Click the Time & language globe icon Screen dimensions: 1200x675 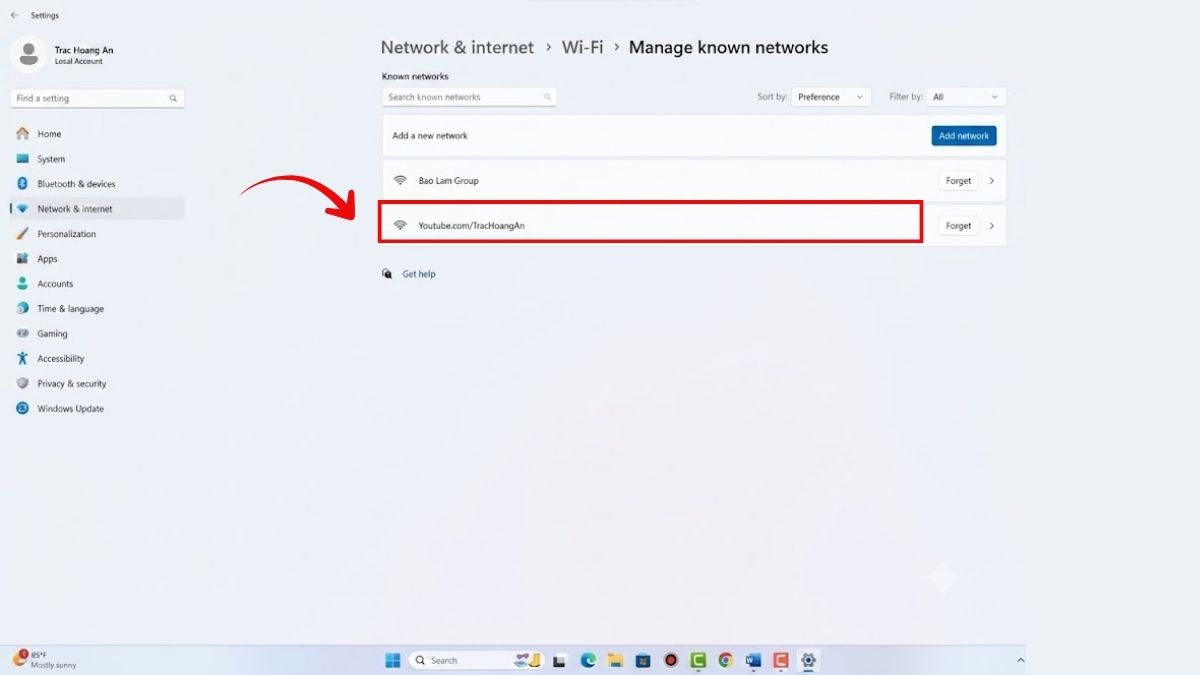pyautogui.click(x=22, y=308)
